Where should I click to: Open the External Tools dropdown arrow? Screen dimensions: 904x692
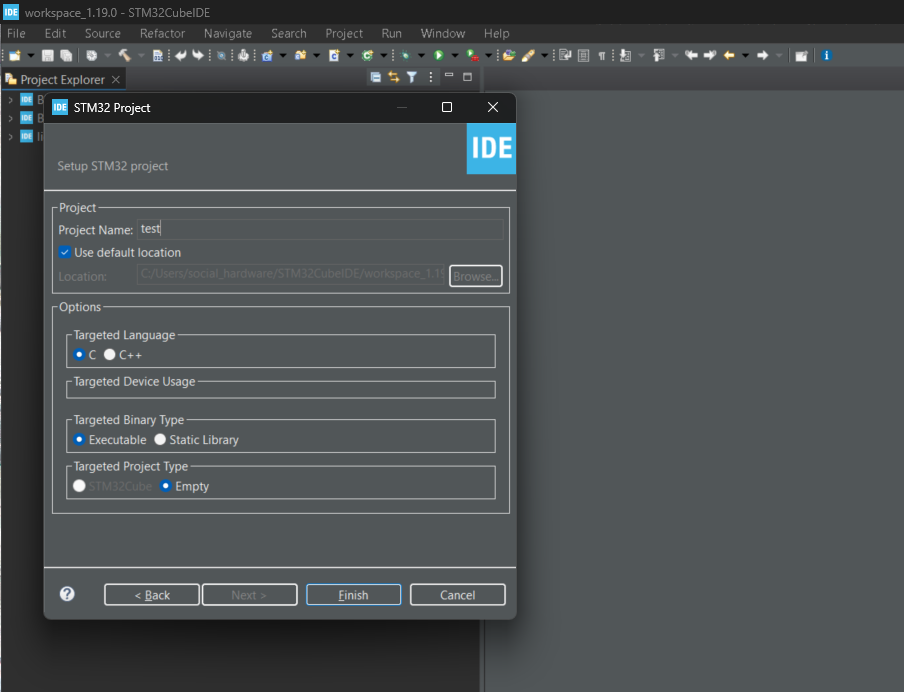[x=488, y=55]
